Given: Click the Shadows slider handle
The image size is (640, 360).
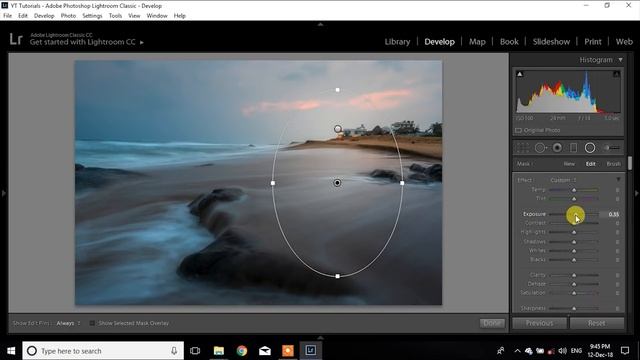Looking at the screenshot, I should tap(574, 242).
